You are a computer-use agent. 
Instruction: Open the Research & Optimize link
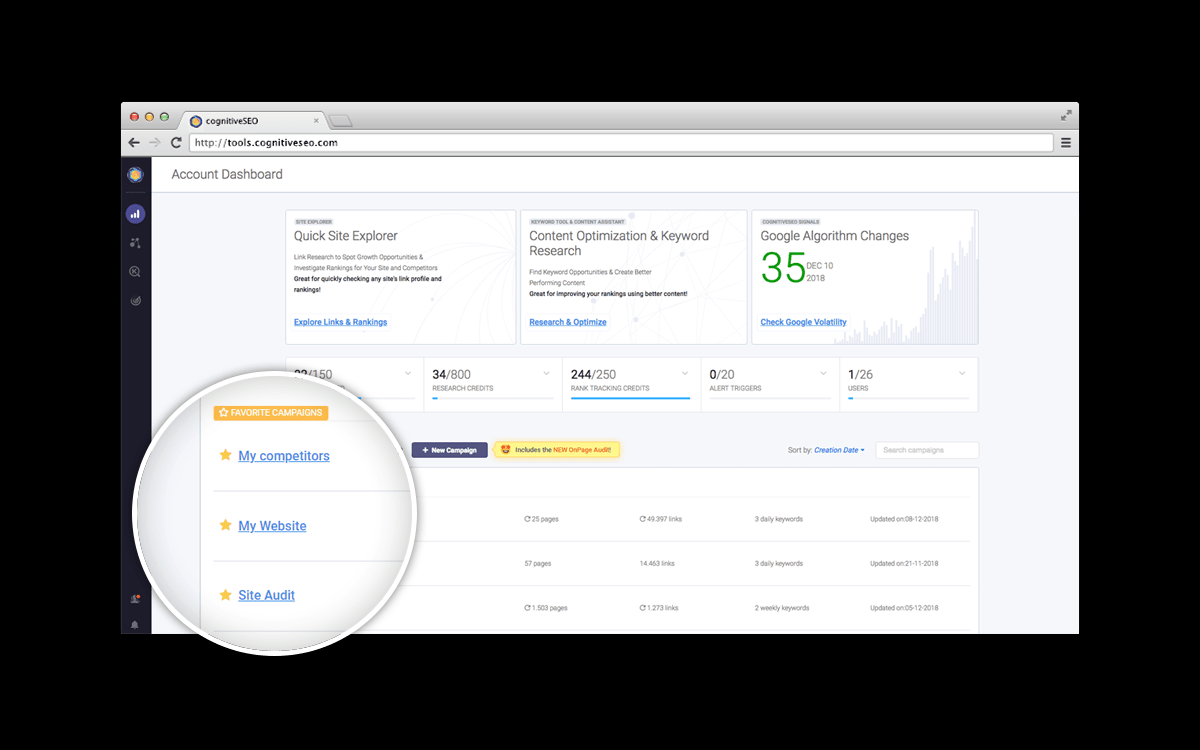click(x=568, y=322)
